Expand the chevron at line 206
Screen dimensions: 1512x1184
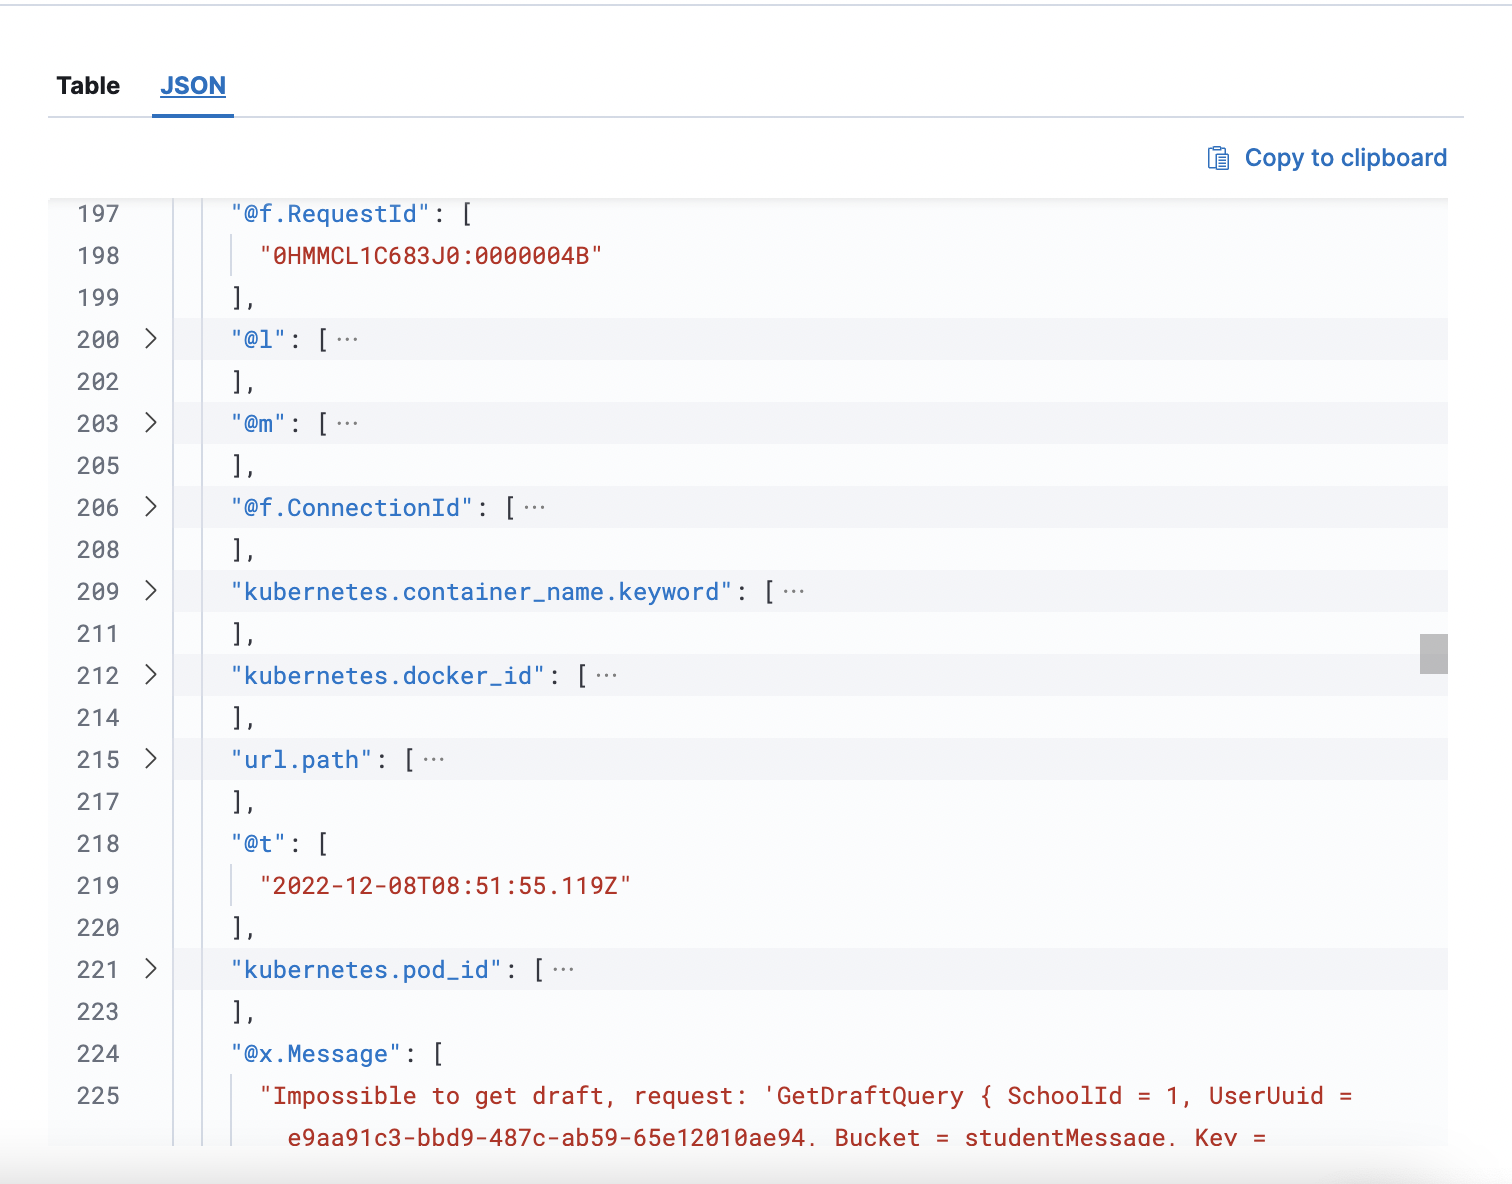click(x=151, y=507)
